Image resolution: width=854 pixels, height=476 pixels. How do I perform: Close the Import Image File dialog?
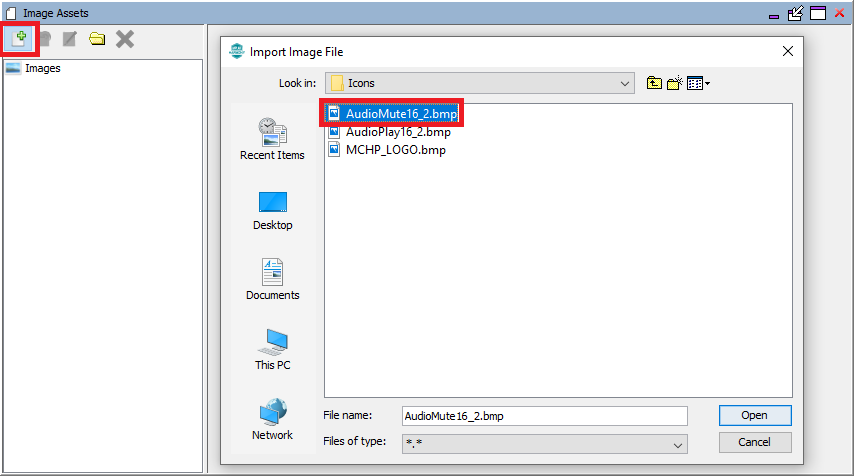pos(788,51)
